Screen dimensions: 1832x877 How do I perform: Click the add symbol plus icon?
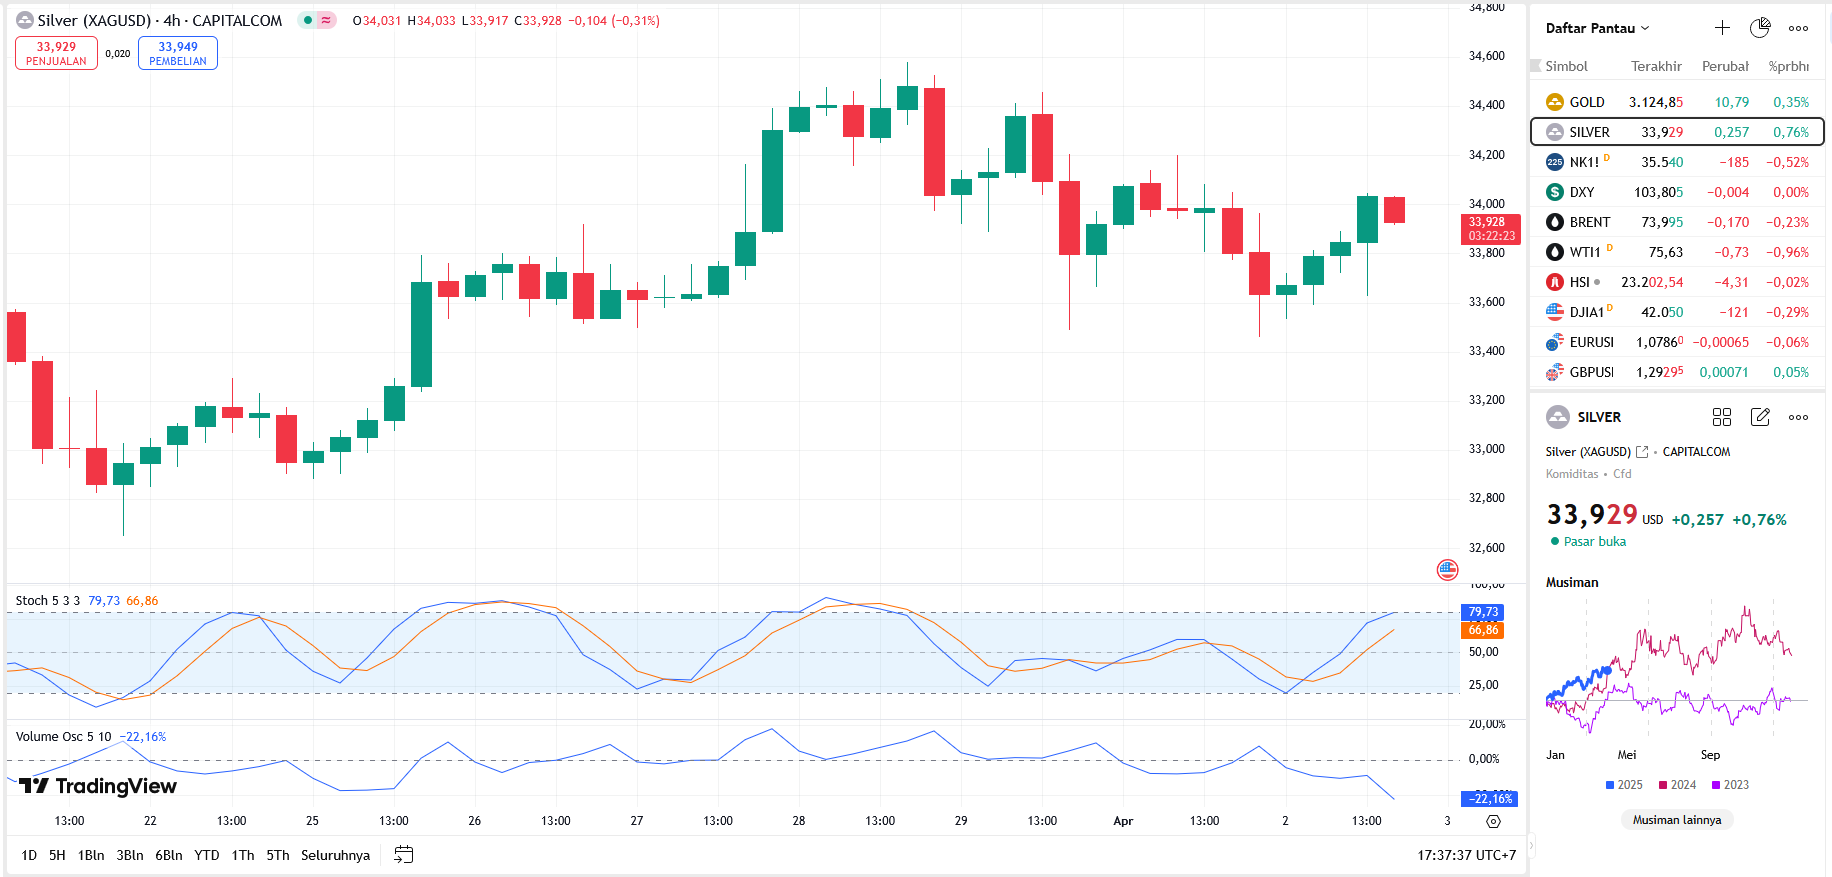coord(1722,28)
